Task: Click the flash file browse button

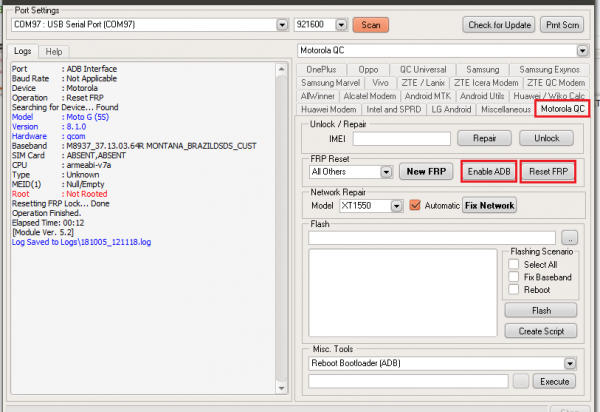Action: pos(569,238)
